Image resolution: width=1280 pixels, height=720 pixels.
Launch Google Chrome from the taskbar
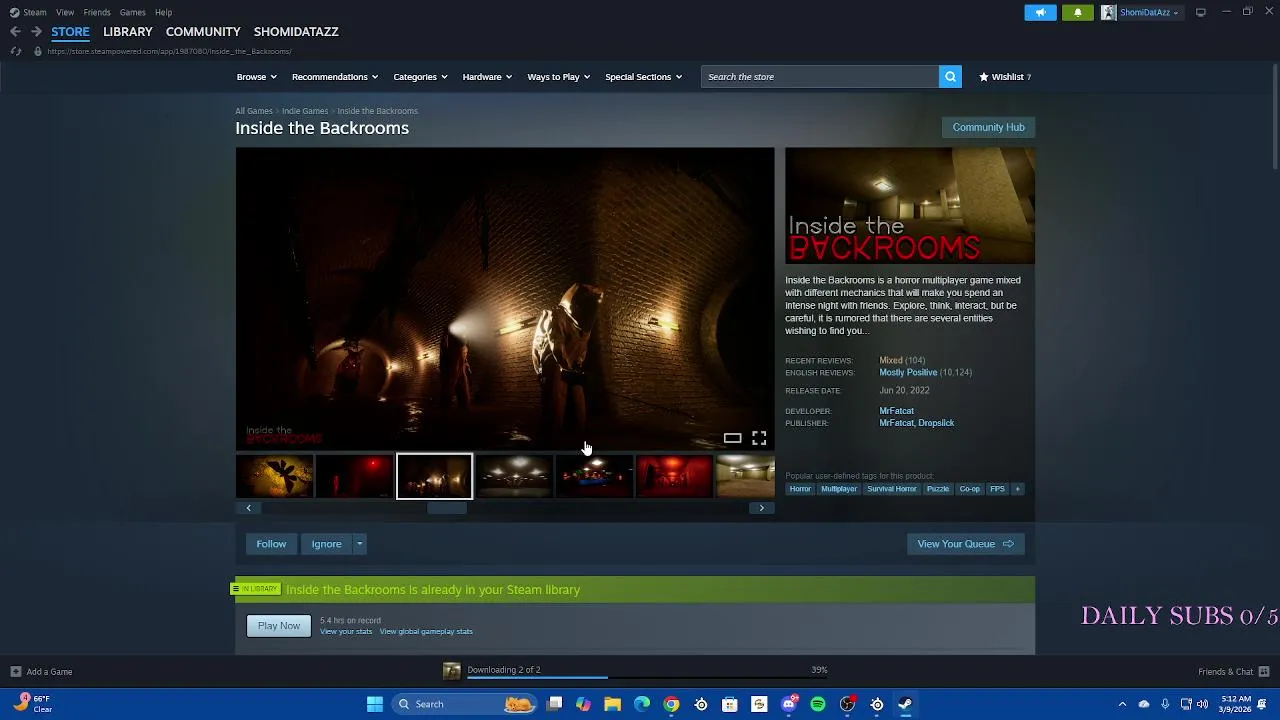tap(671, 704)
